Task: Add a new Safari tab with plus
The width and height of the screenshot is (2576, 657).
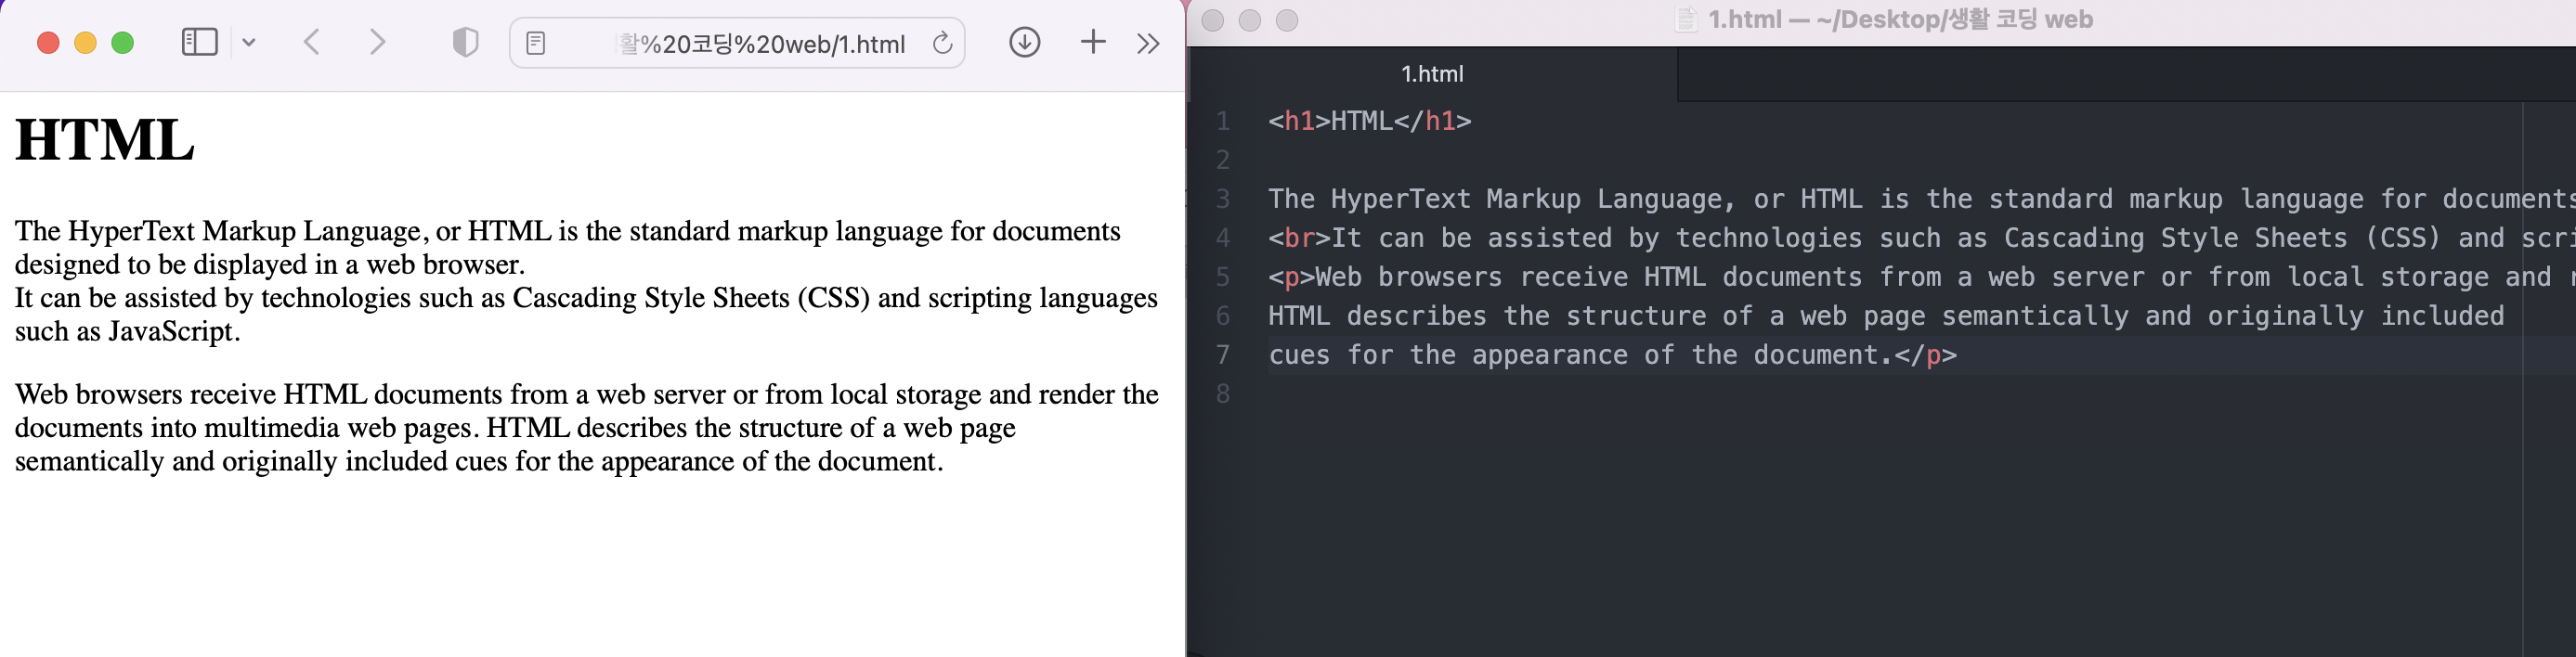Action: click(1093, 42)
